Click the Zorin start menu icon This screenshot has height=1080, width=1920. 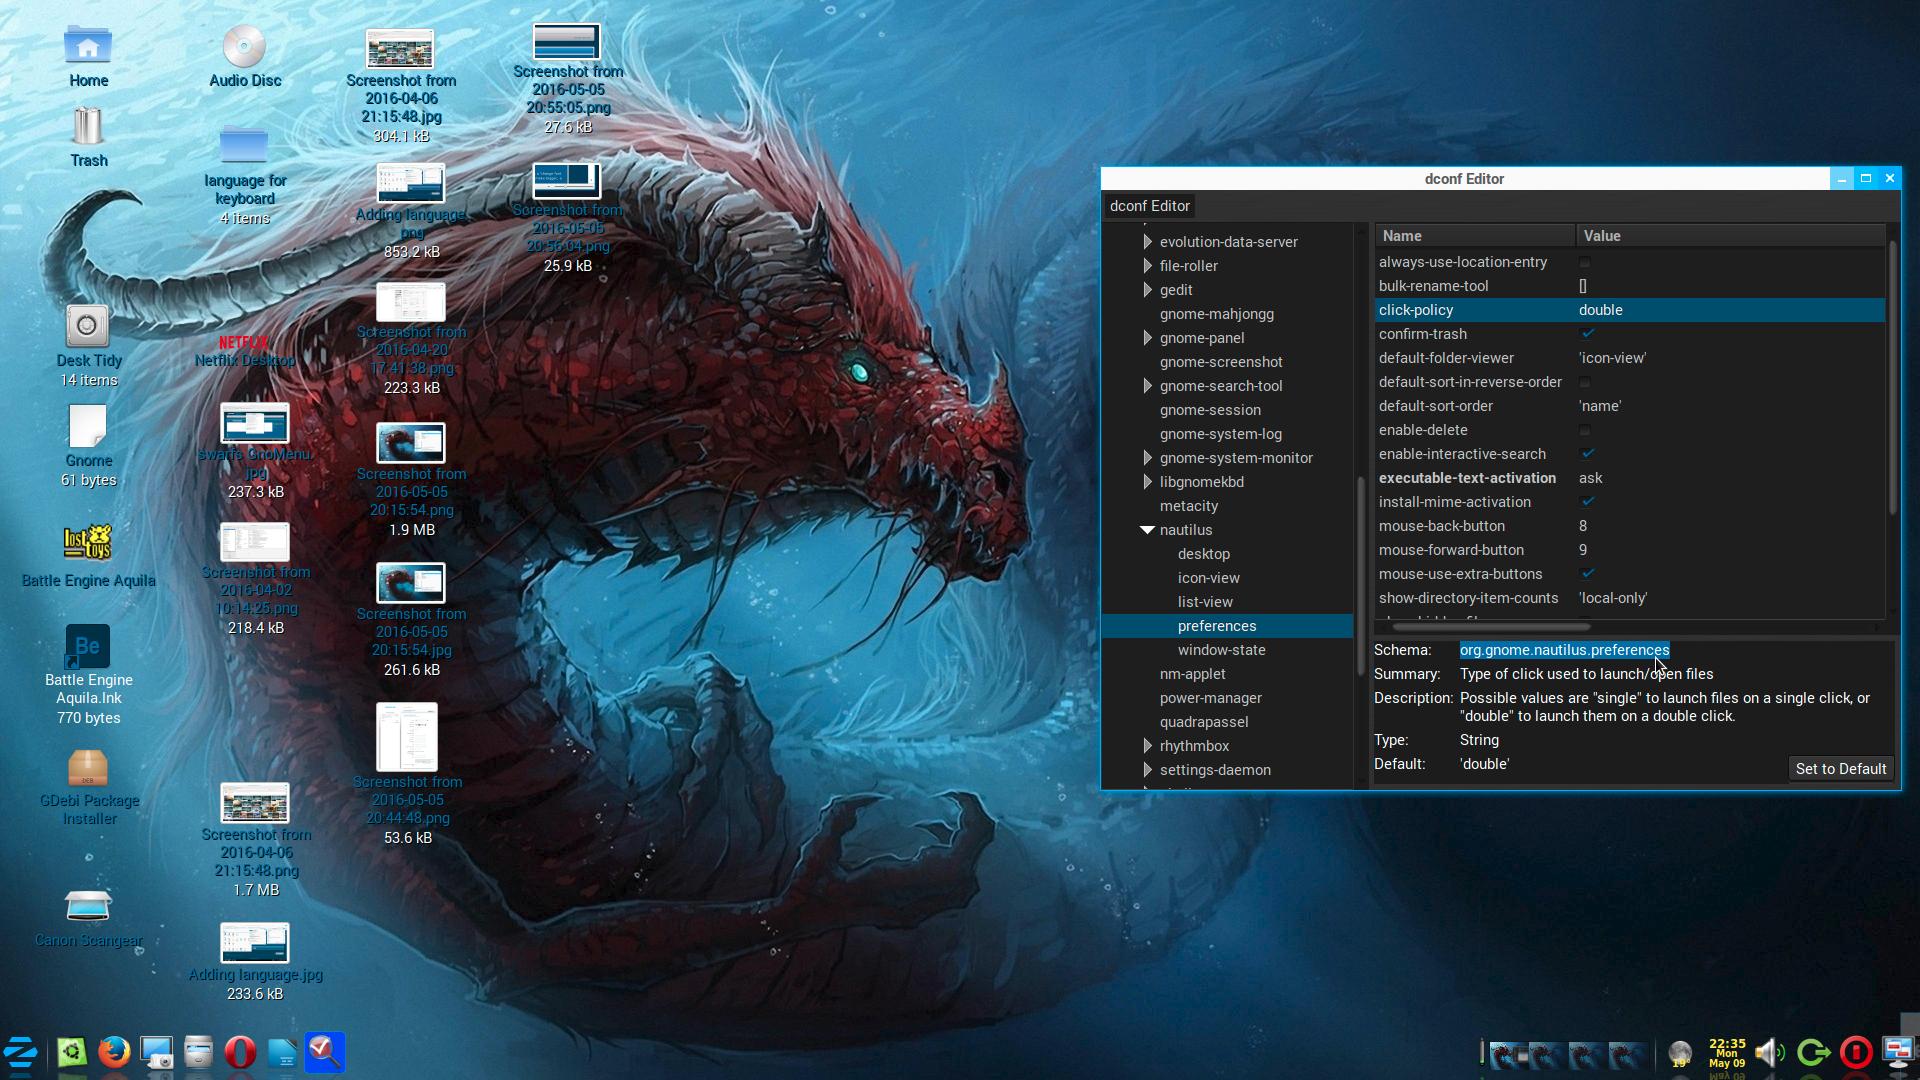point(21,1052)
